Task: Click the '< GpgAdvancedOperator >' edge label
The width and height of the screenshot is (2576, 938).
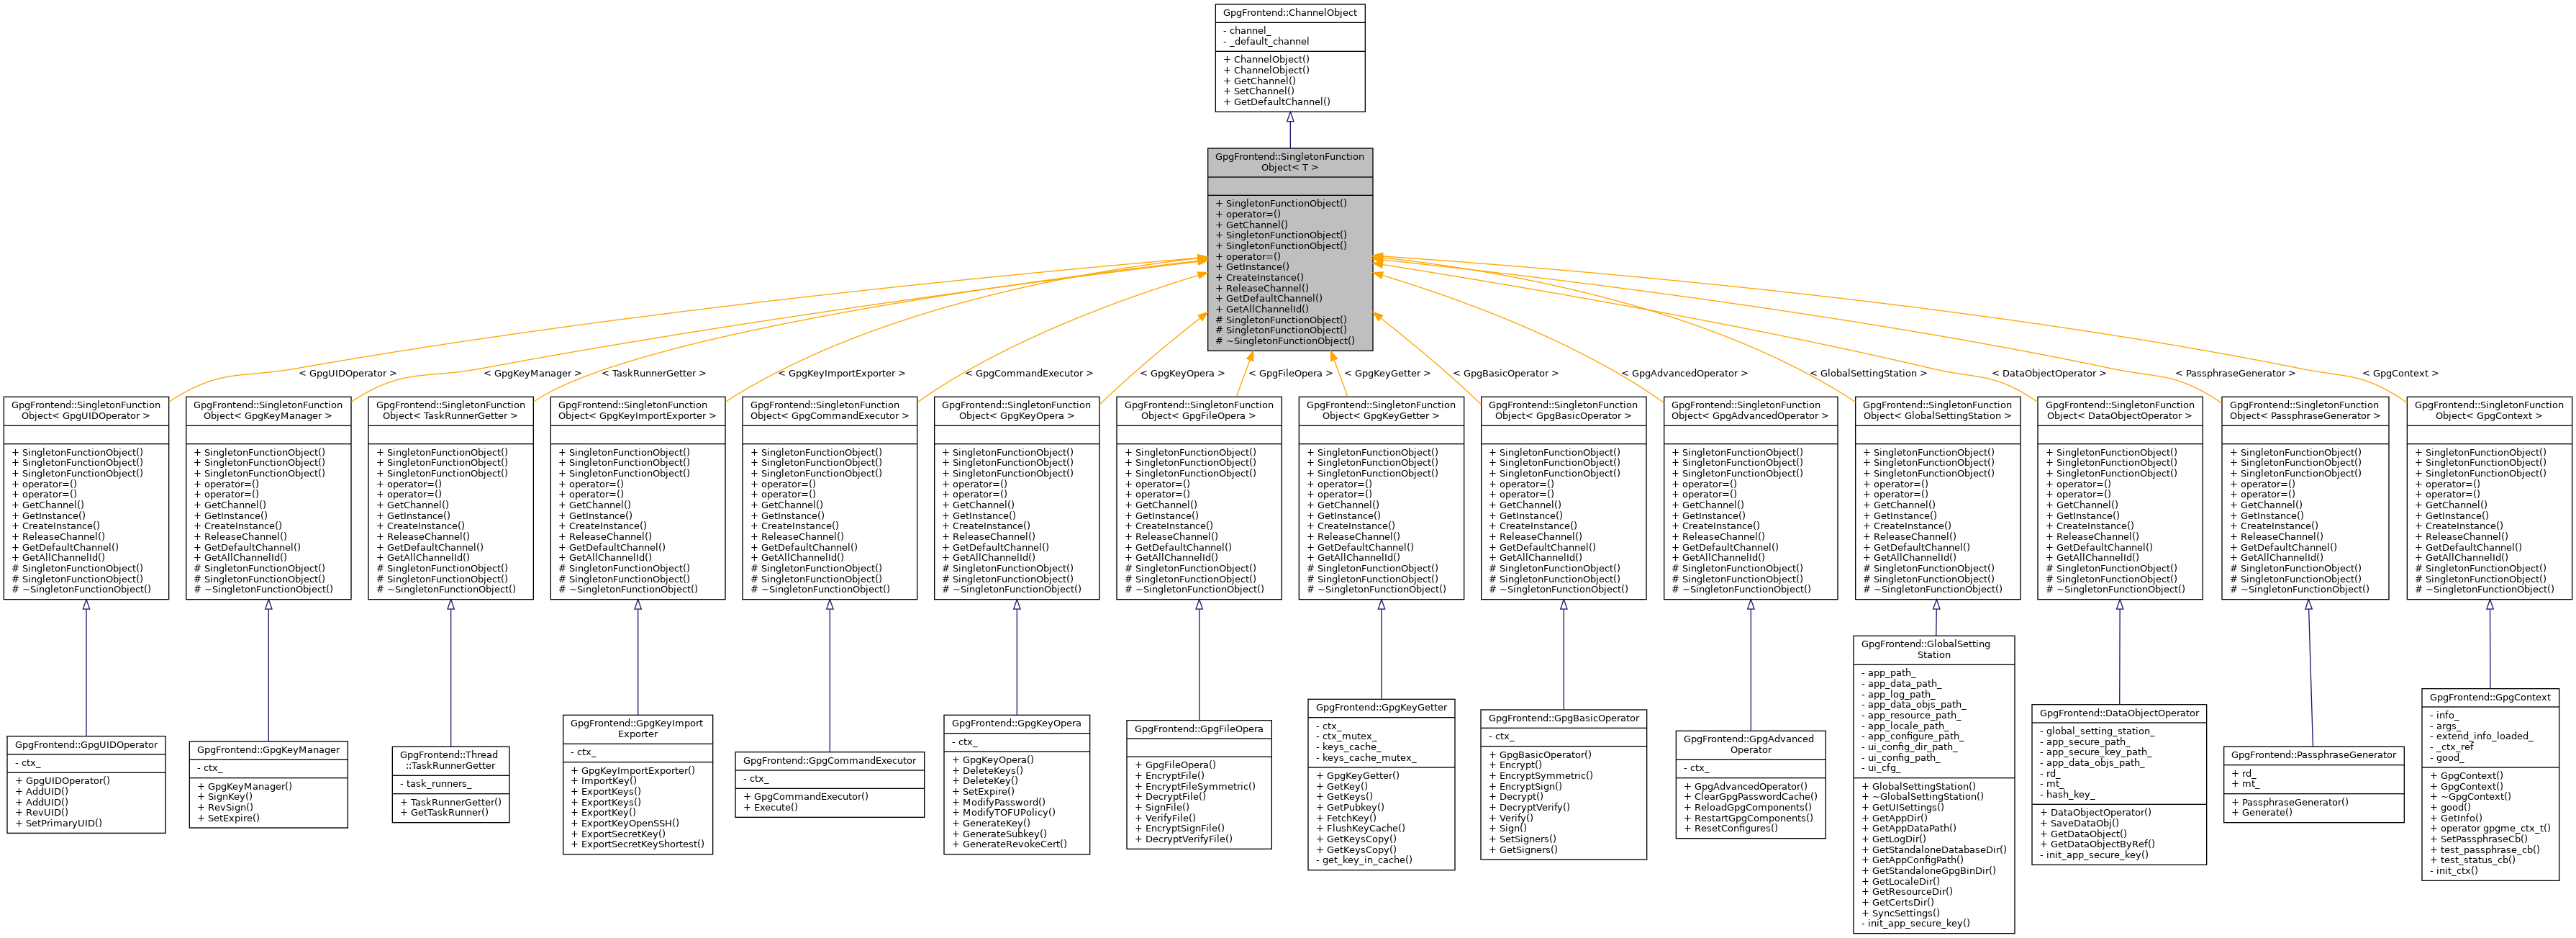Action: pyautogui.click(x=1684, y=374)
